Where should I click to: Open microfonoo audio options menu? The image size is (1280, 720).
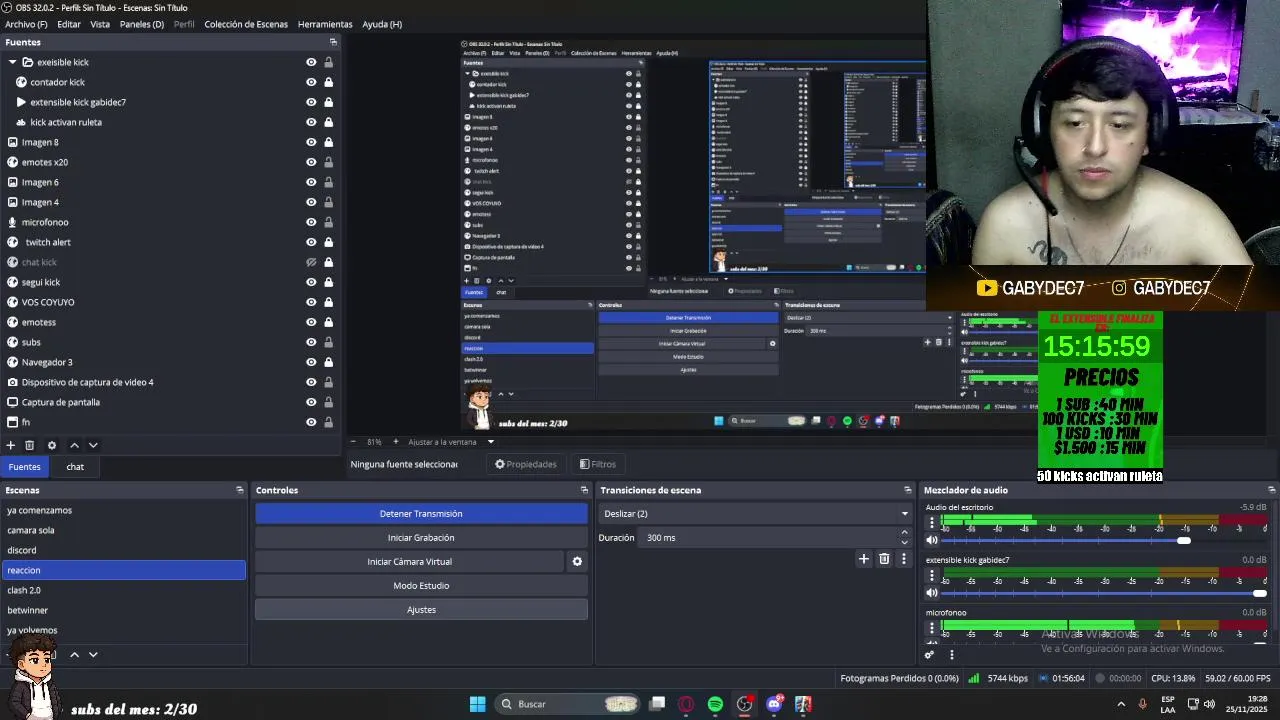click(932, 628)
